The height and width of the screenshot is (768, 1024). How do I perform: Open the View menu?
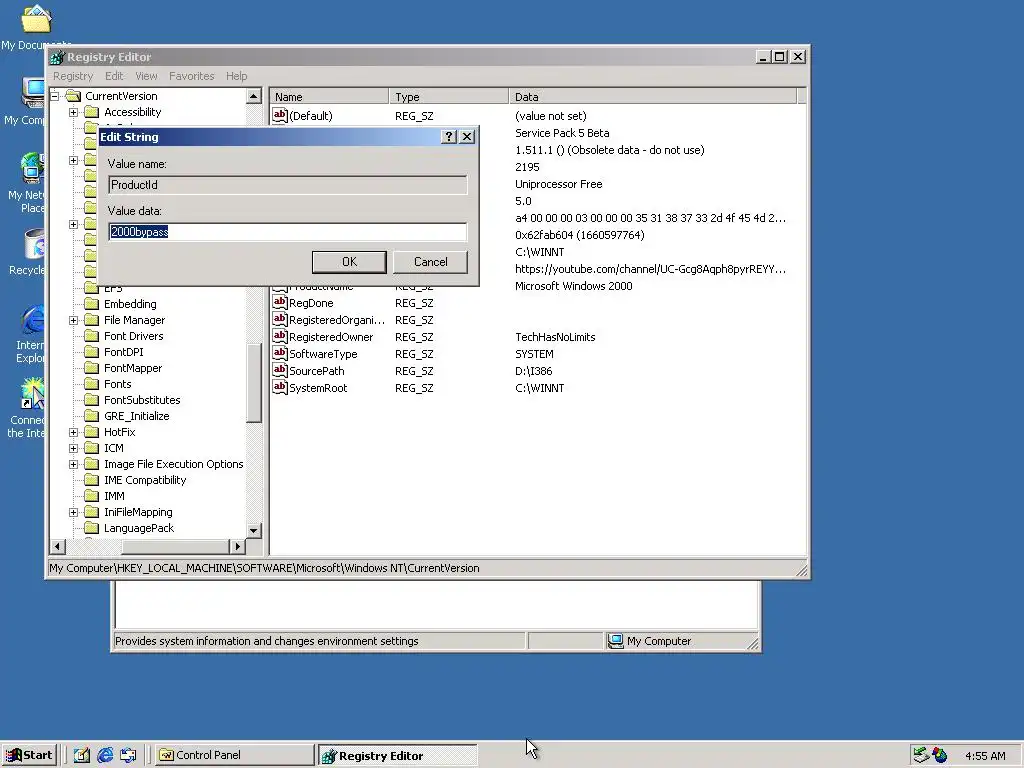[146, 76]
